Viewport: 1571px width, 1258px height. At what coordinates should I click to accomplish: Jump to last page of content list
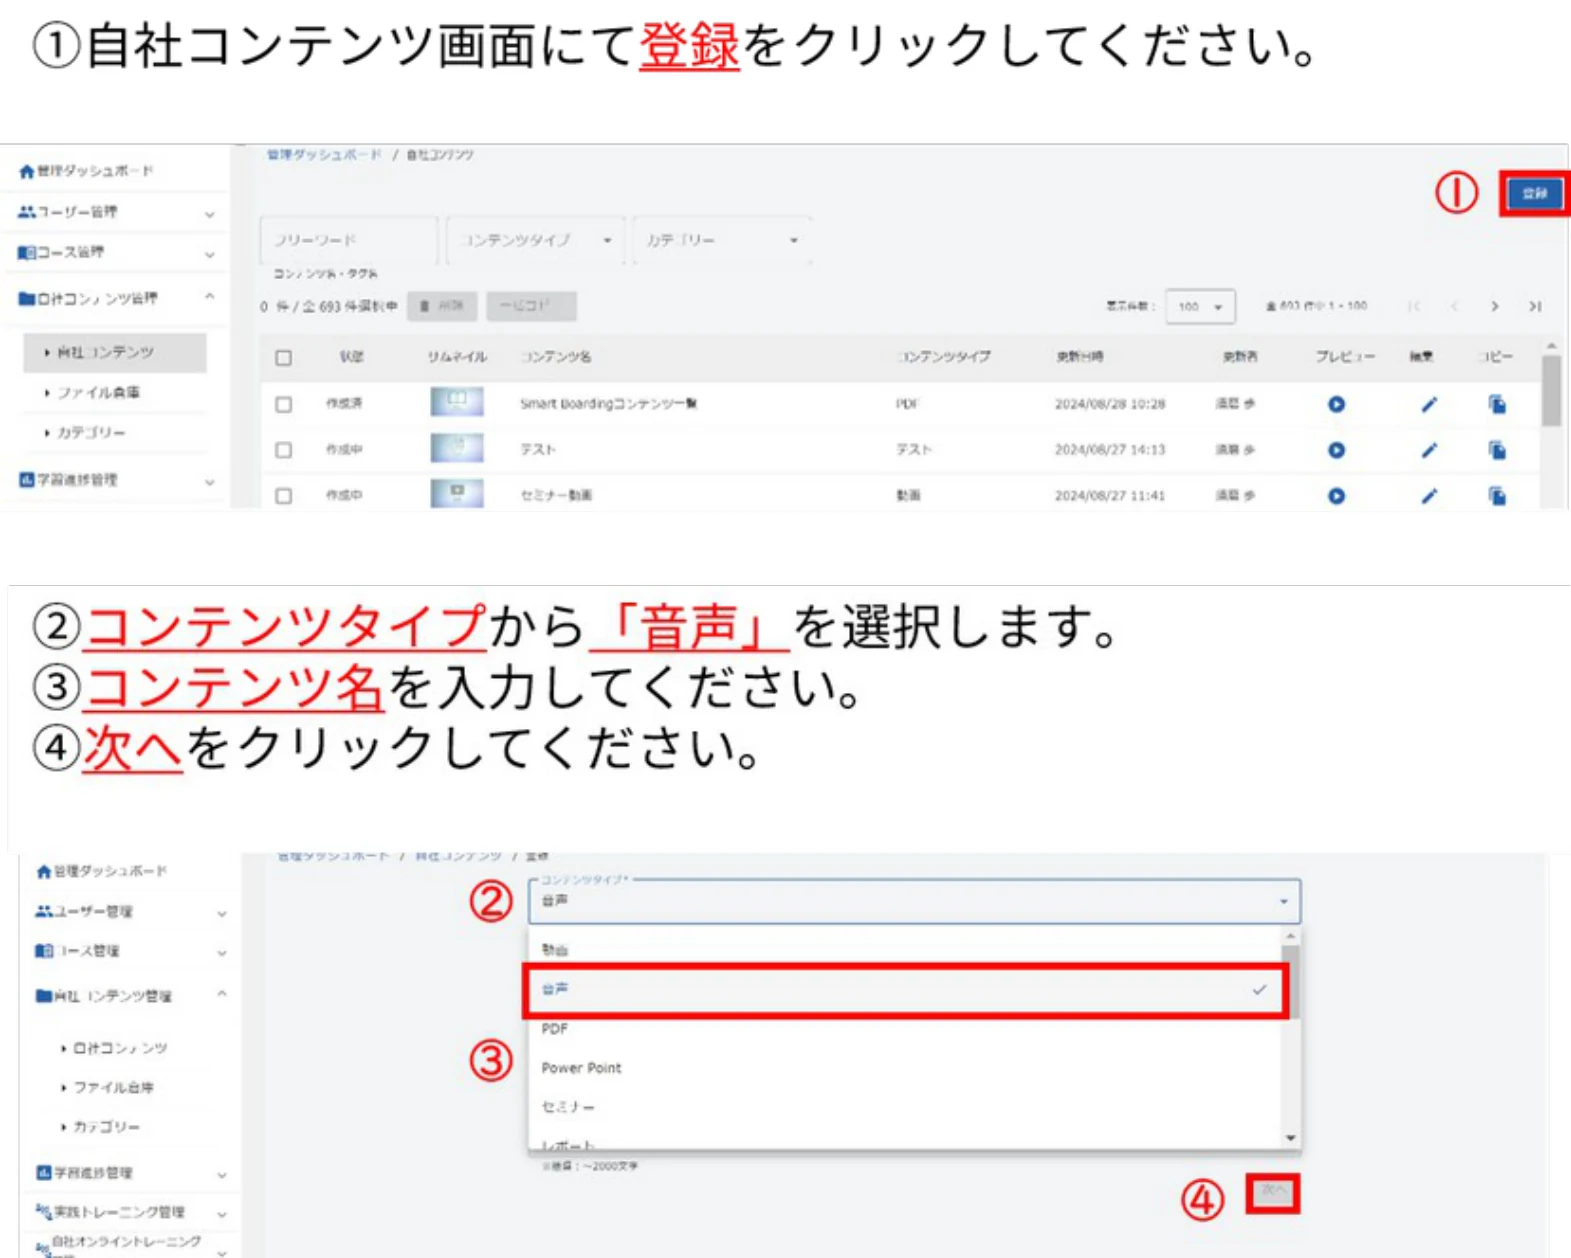[x=1534, y=306]
